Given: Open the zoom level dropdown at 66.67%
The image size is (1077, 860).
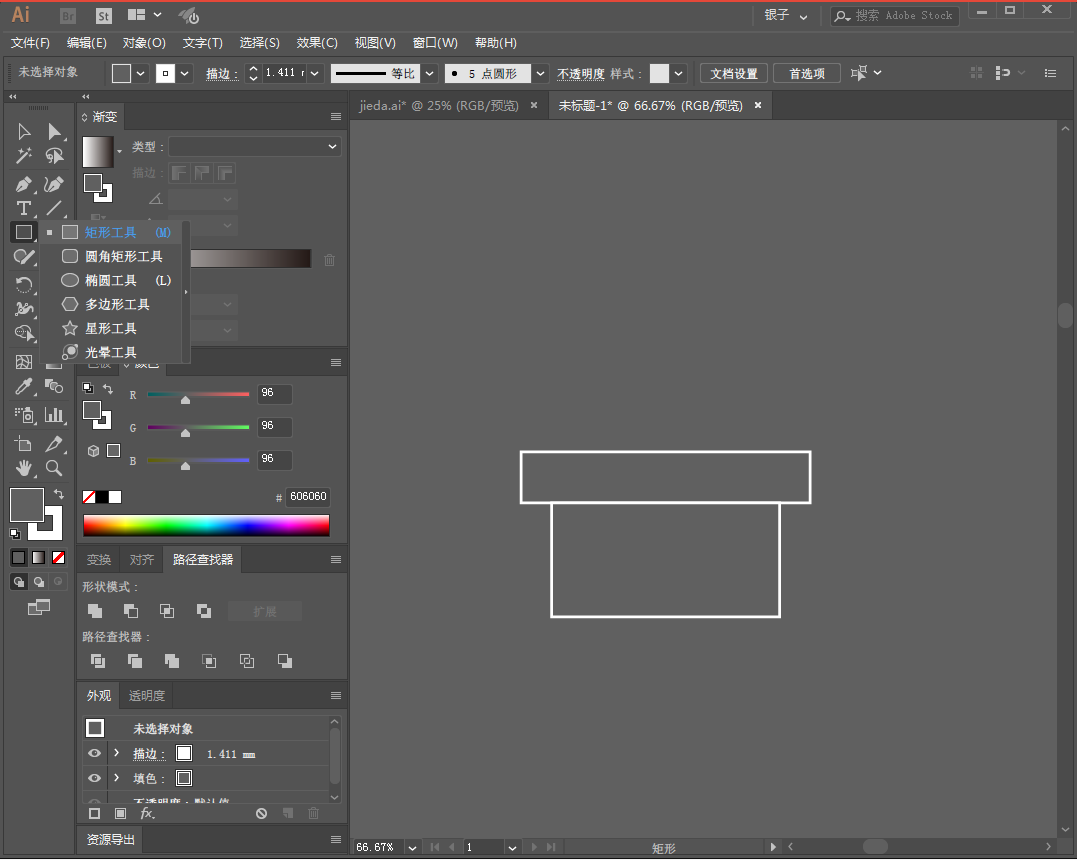Looking at the screenshot, I should (x=411, y=847).
